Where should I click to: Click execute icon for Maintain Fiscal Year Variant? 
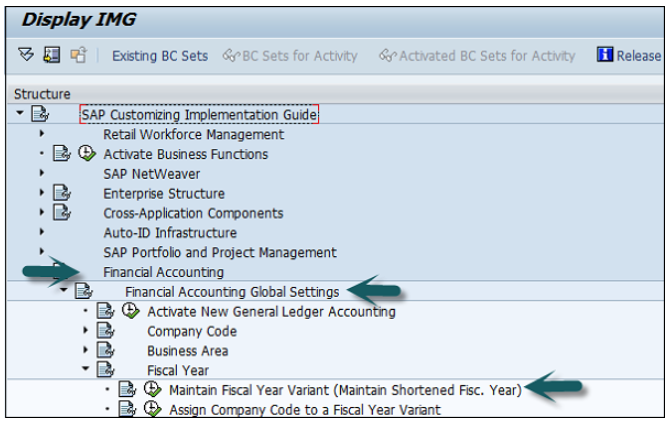pyautogui.click(x=151, y=390)
